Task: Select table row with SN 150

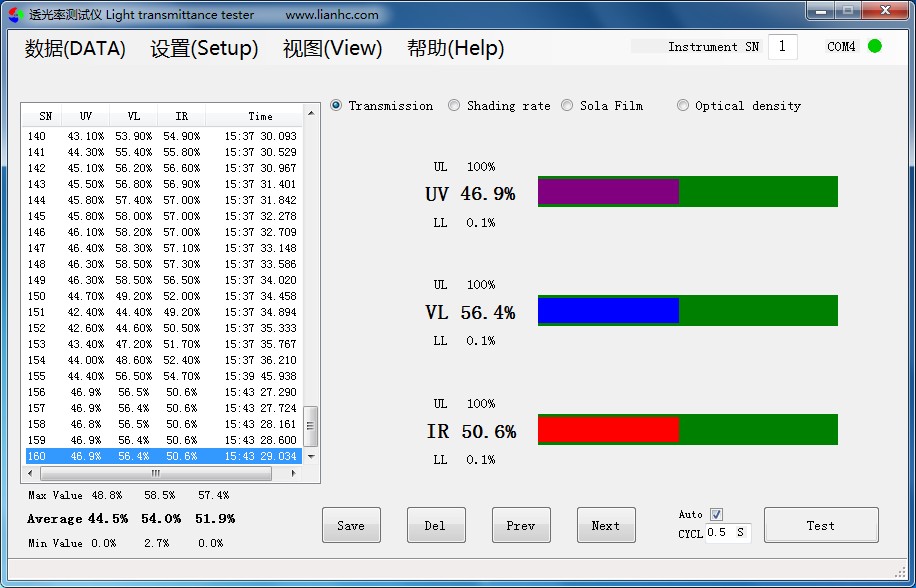Action: tap(163, 296)
